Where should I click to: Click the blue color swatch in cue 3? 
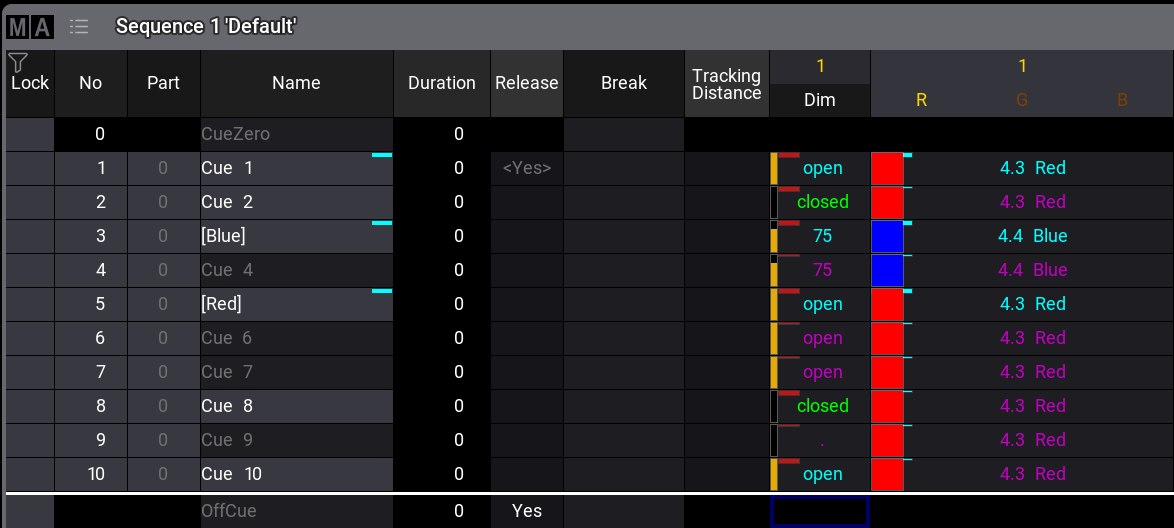tap(887, 237)
